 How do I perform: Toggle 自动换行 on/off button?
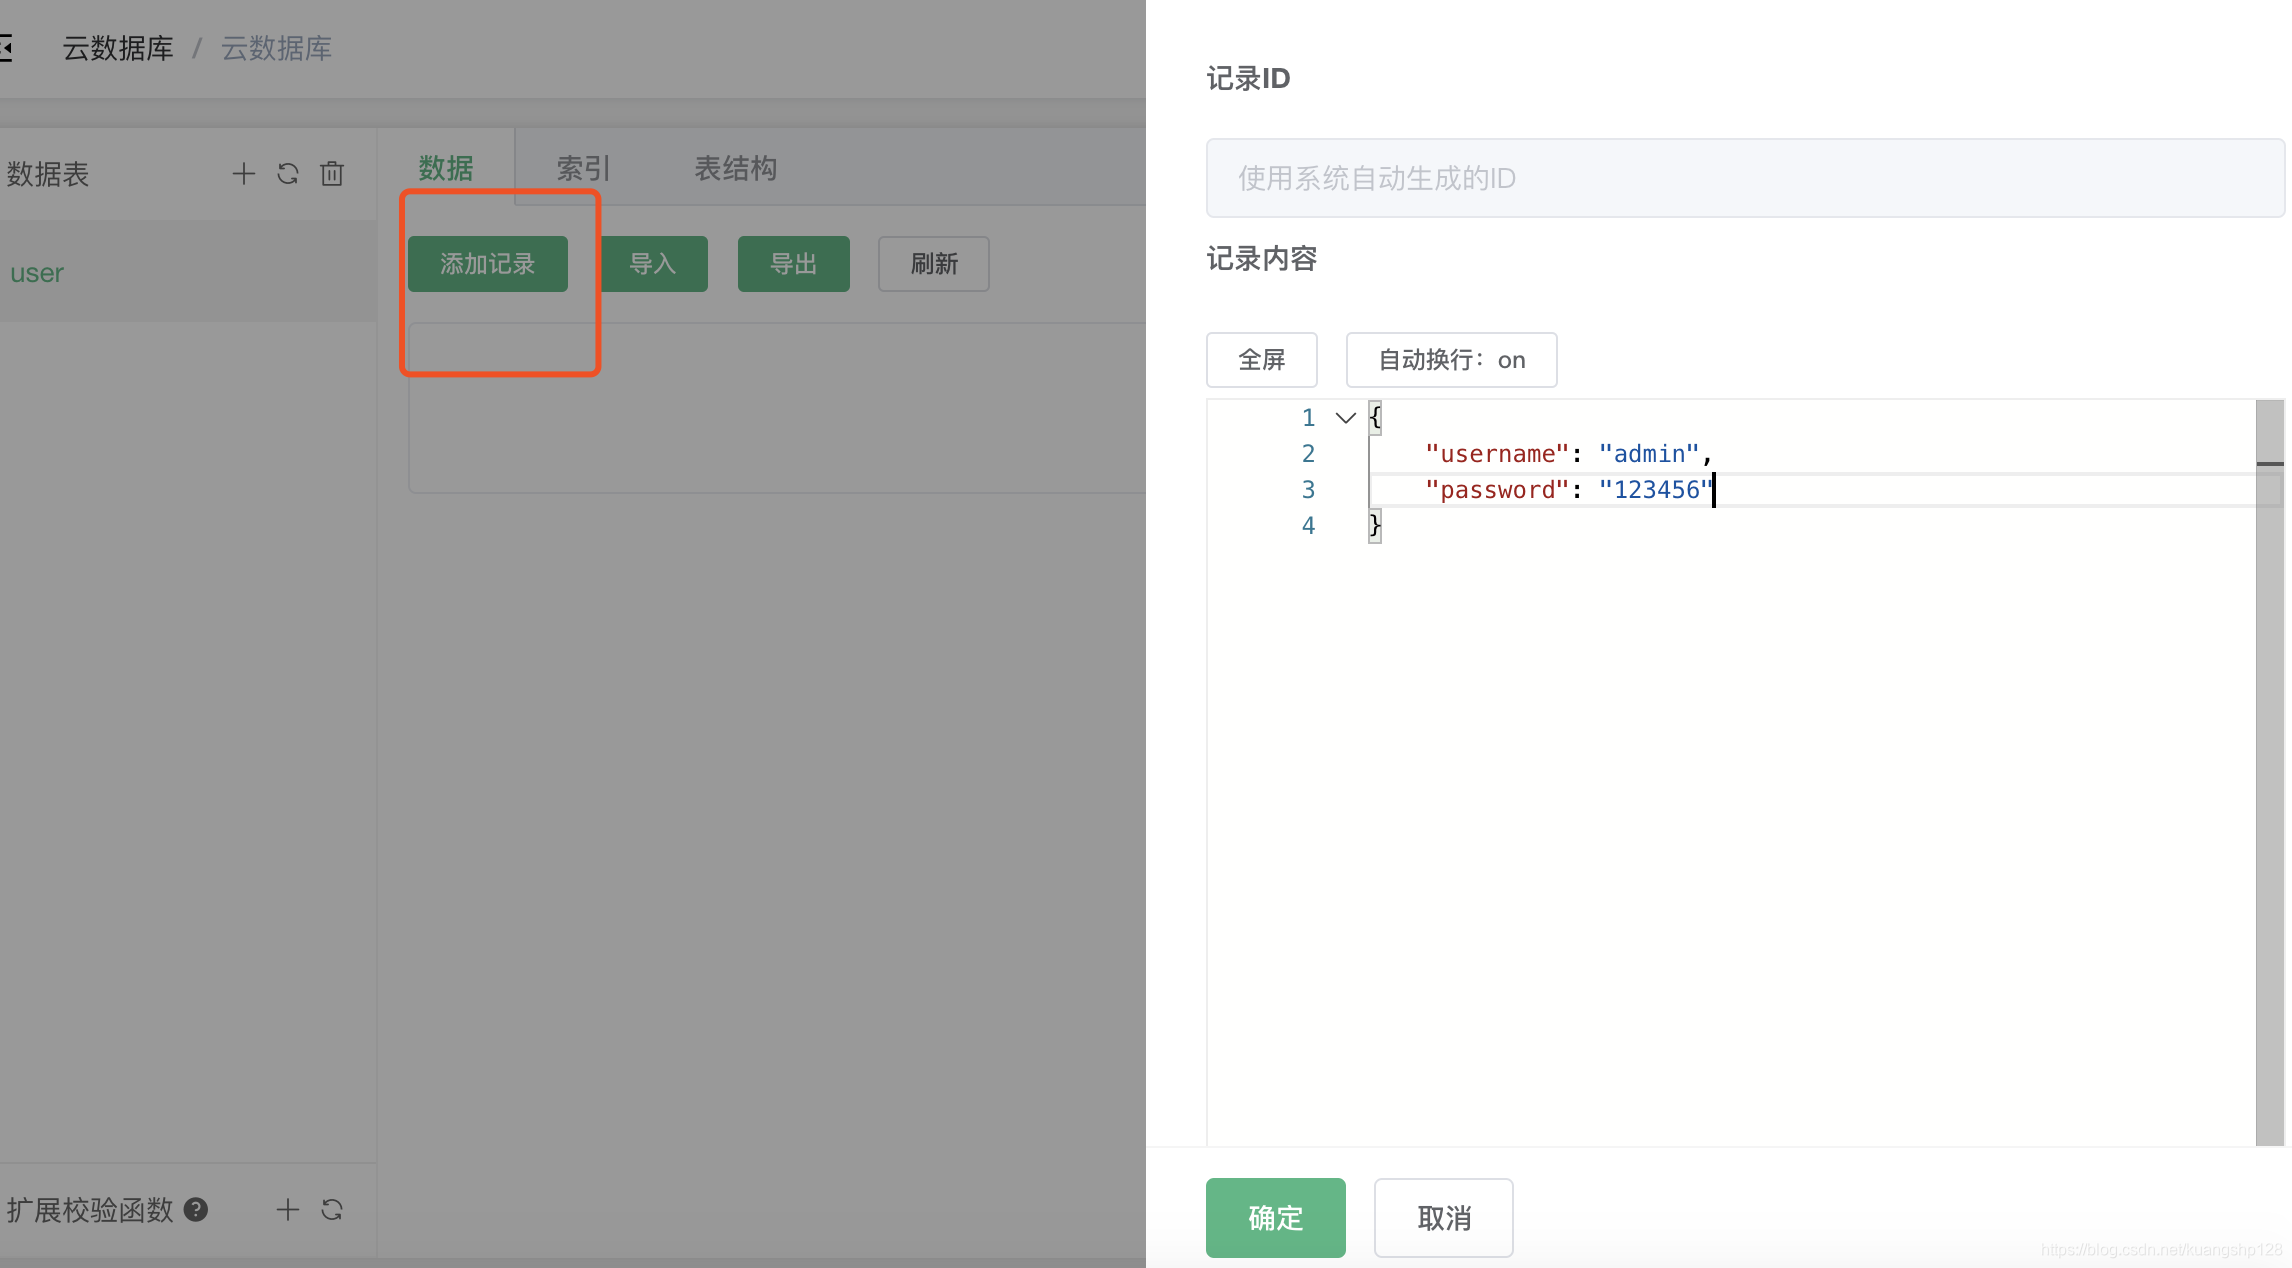click(1451, 360)
